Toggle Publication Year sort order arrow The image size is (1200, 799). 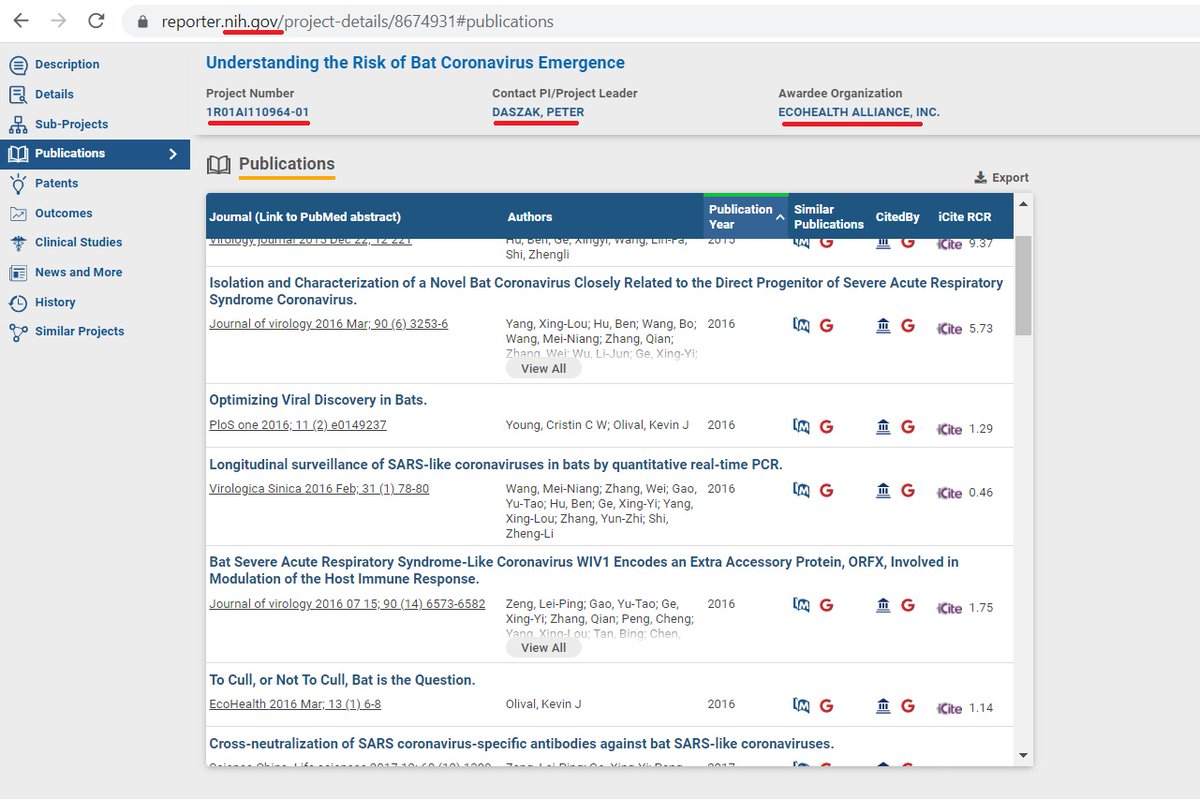pyautogui.click(x=780, y=217)
